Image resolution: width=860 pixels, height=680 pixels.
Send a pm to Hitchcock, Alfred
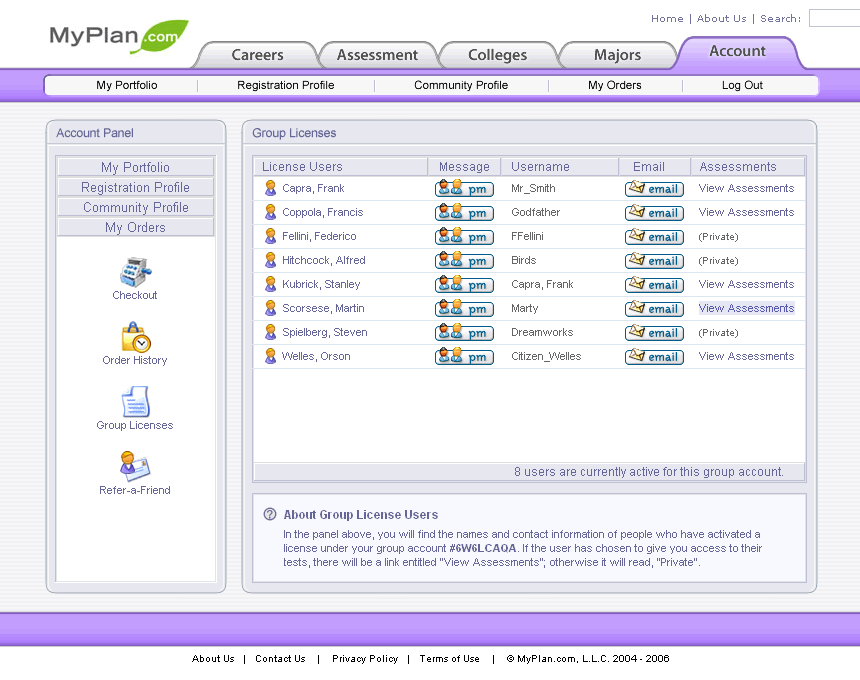464,261
